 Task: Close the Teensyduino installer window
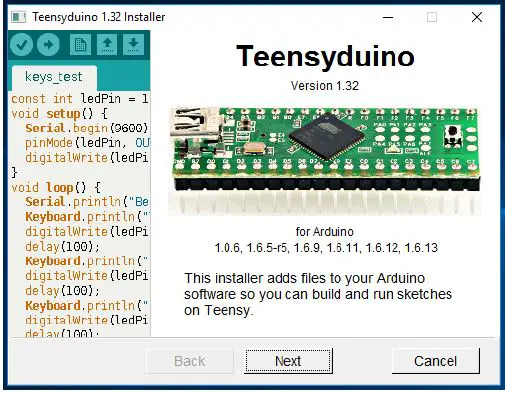coord(477,17)
